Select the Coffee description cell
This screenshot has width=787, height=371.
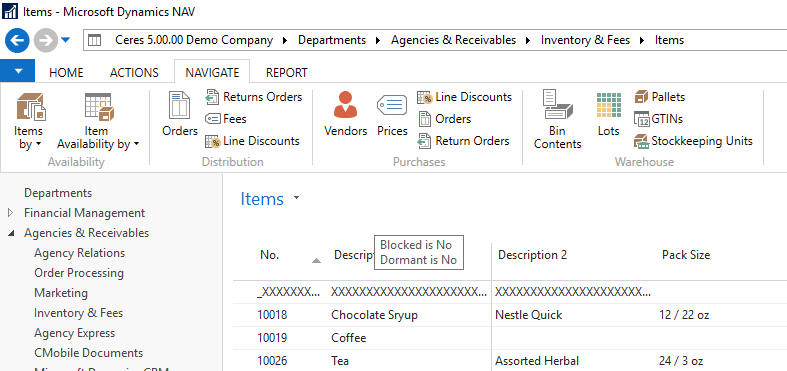[349, 338]
